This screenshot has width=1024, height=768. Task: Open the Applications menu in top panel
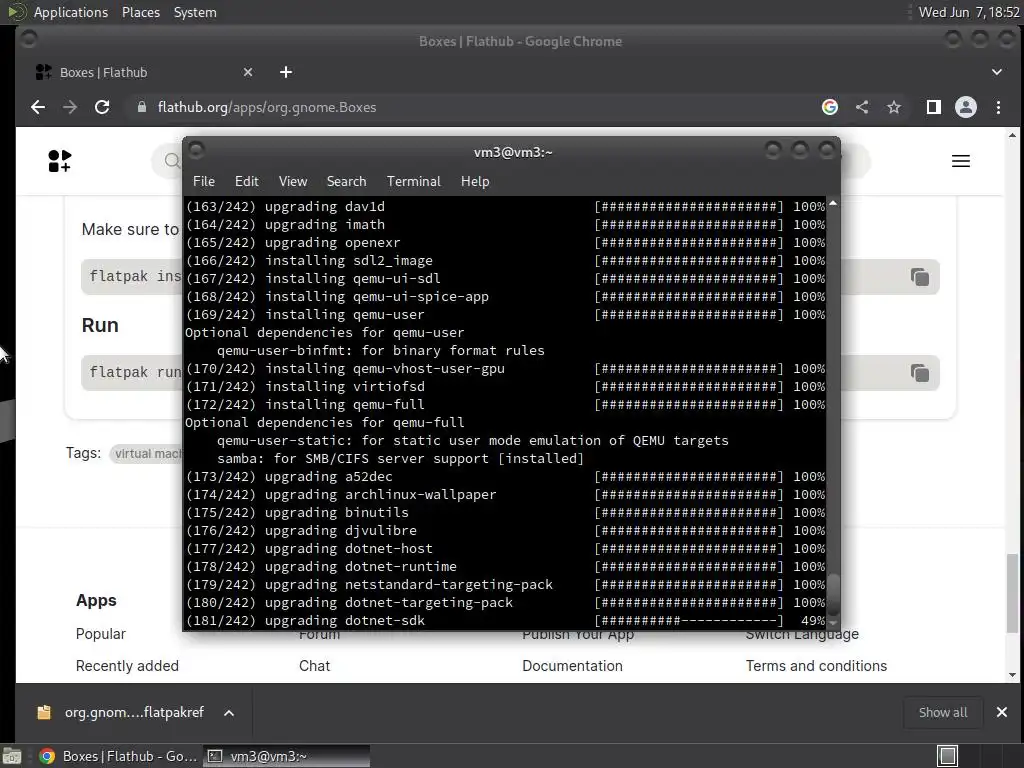71,12
